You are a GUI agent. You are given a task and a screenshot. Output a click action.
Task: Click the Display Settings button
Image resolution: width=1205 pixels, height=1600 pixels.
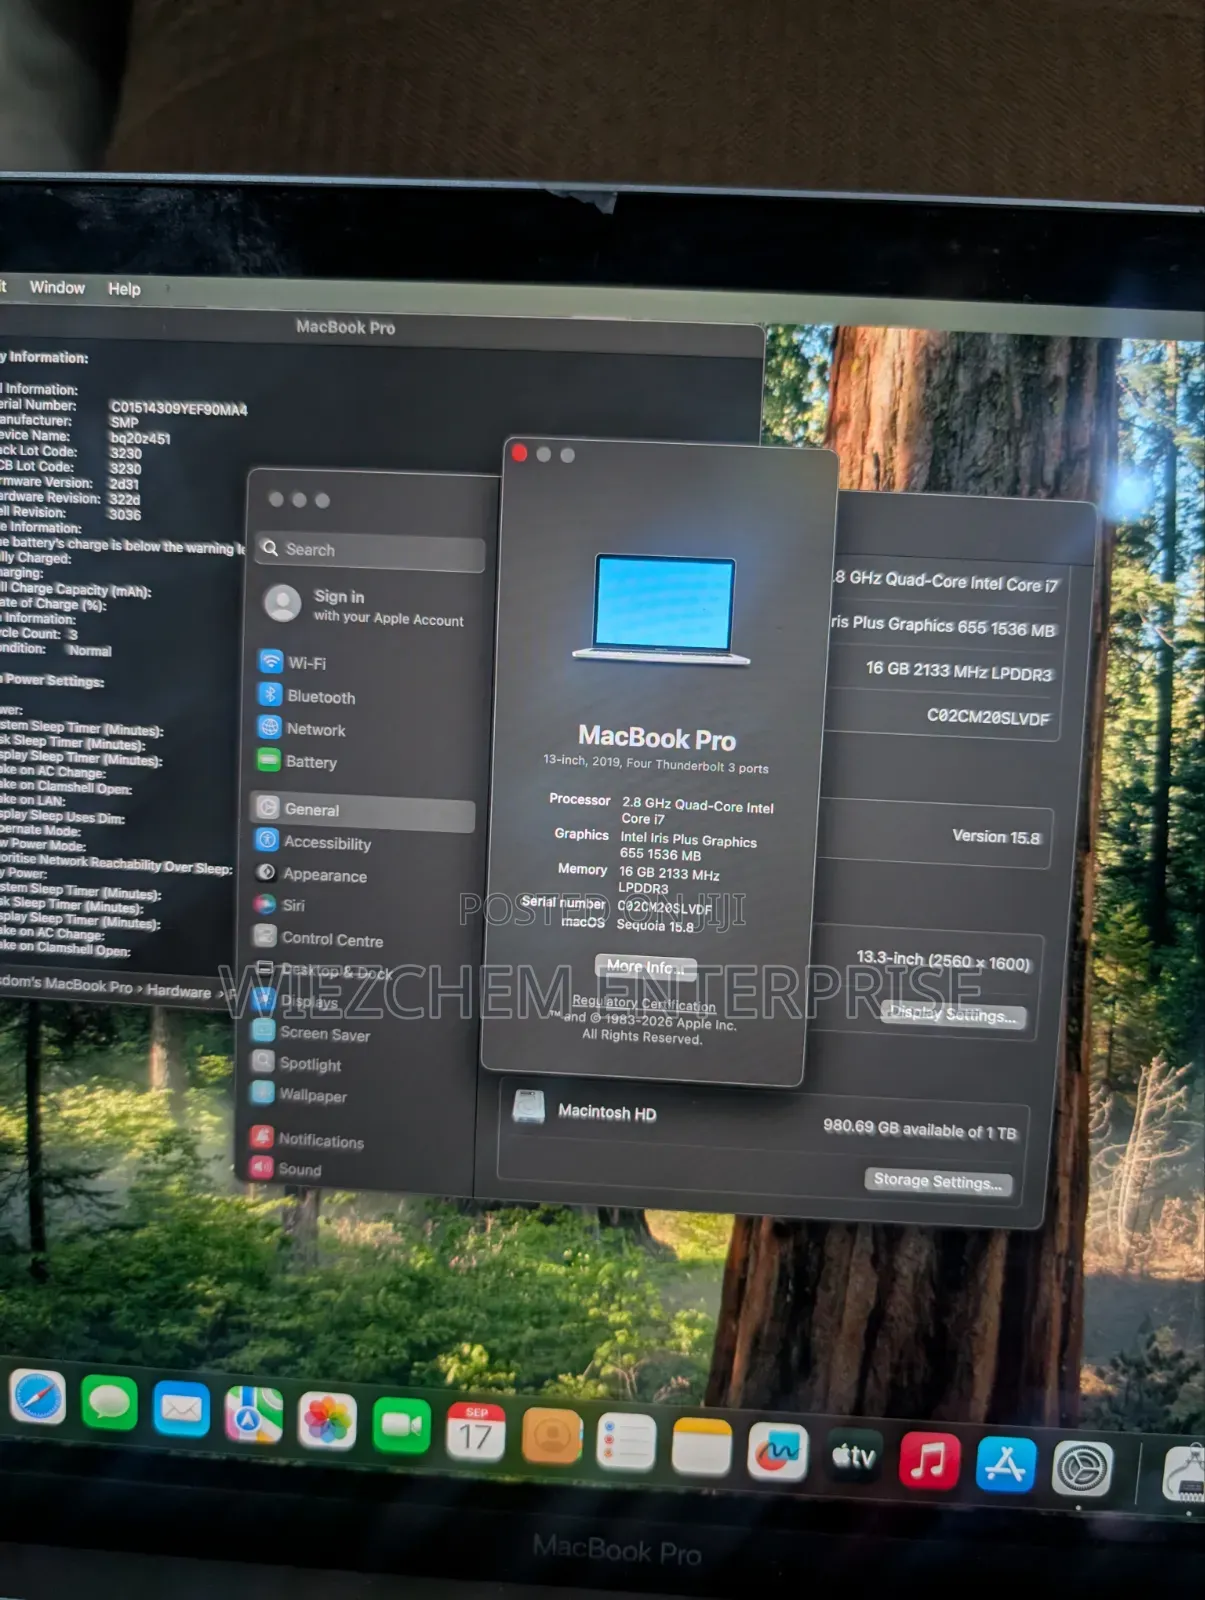click(954, 1014)
